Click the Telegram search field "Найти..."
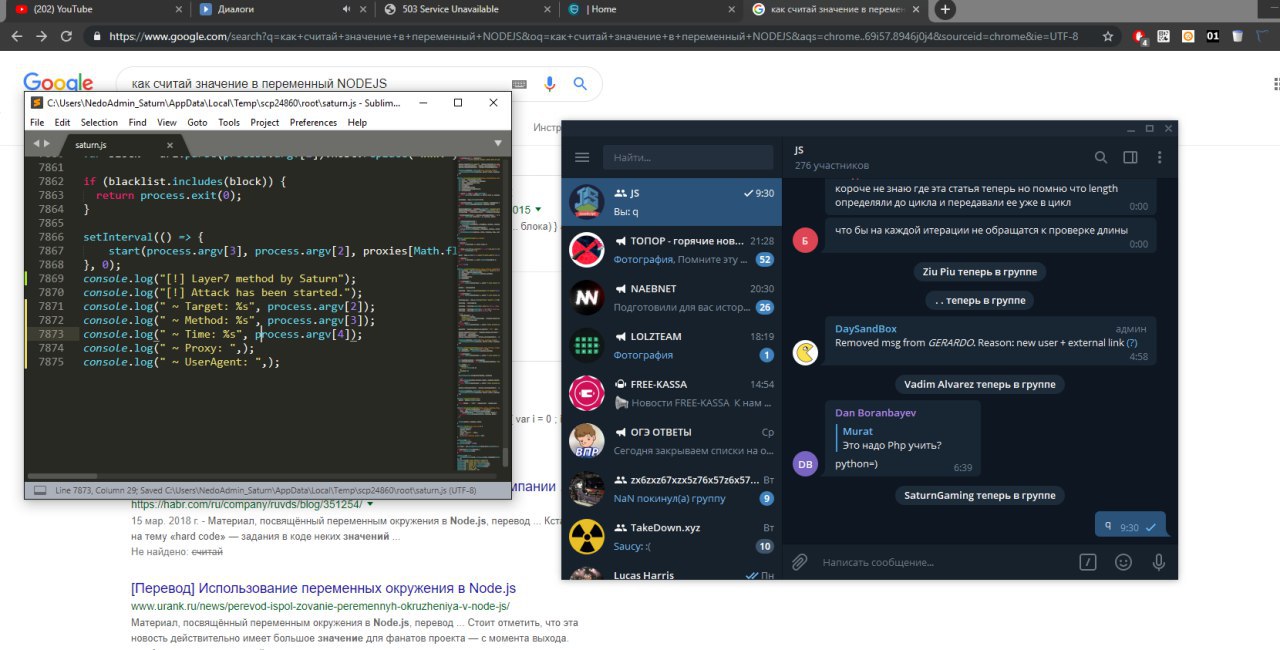Image resolution: width=1280 pixels, height=650 pixels. click(688, 157)
